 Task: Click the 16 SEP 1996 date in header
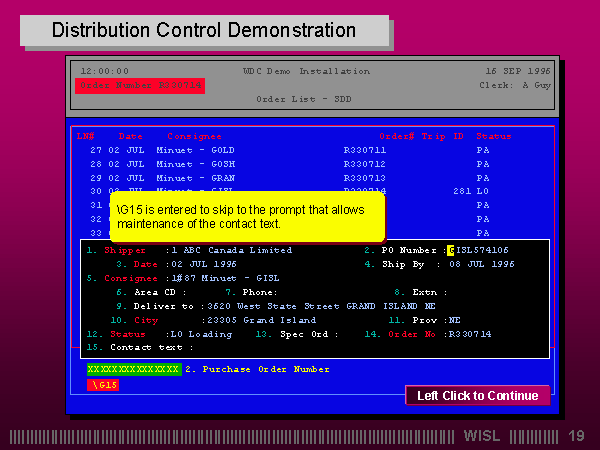pyautogui.click(x=518, y=71)
